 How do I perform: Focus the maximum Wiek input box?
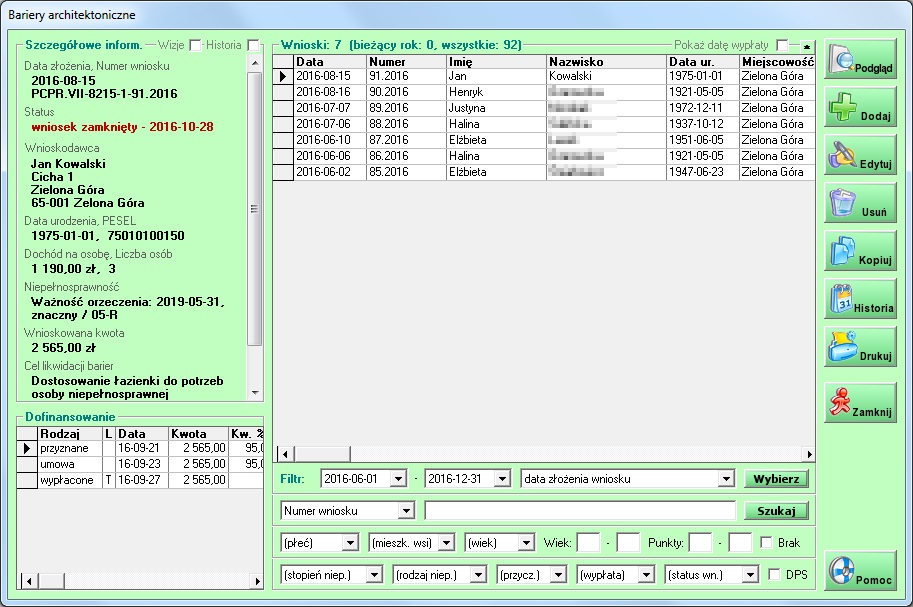click(x=628, y=543)
